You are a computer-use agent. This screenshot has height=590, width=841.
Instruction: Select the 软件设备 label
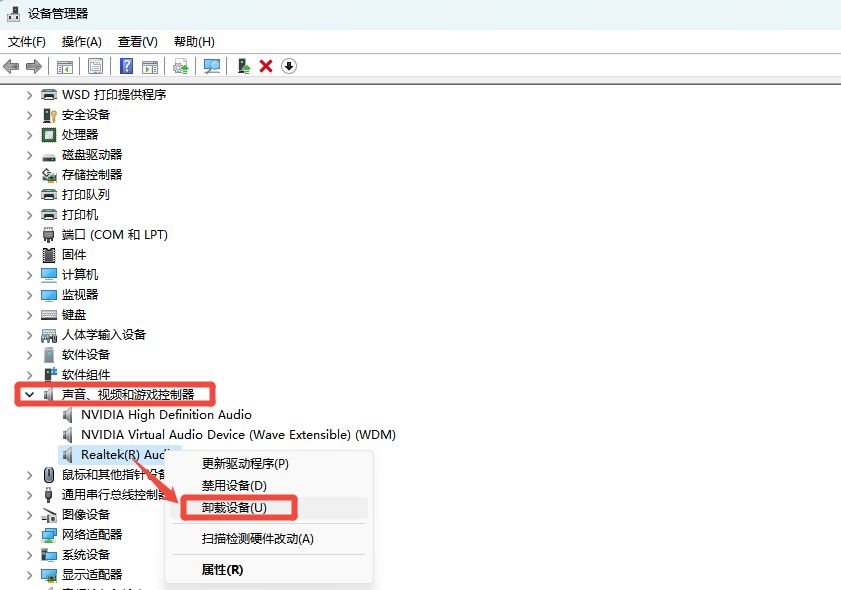coord(86,355)
